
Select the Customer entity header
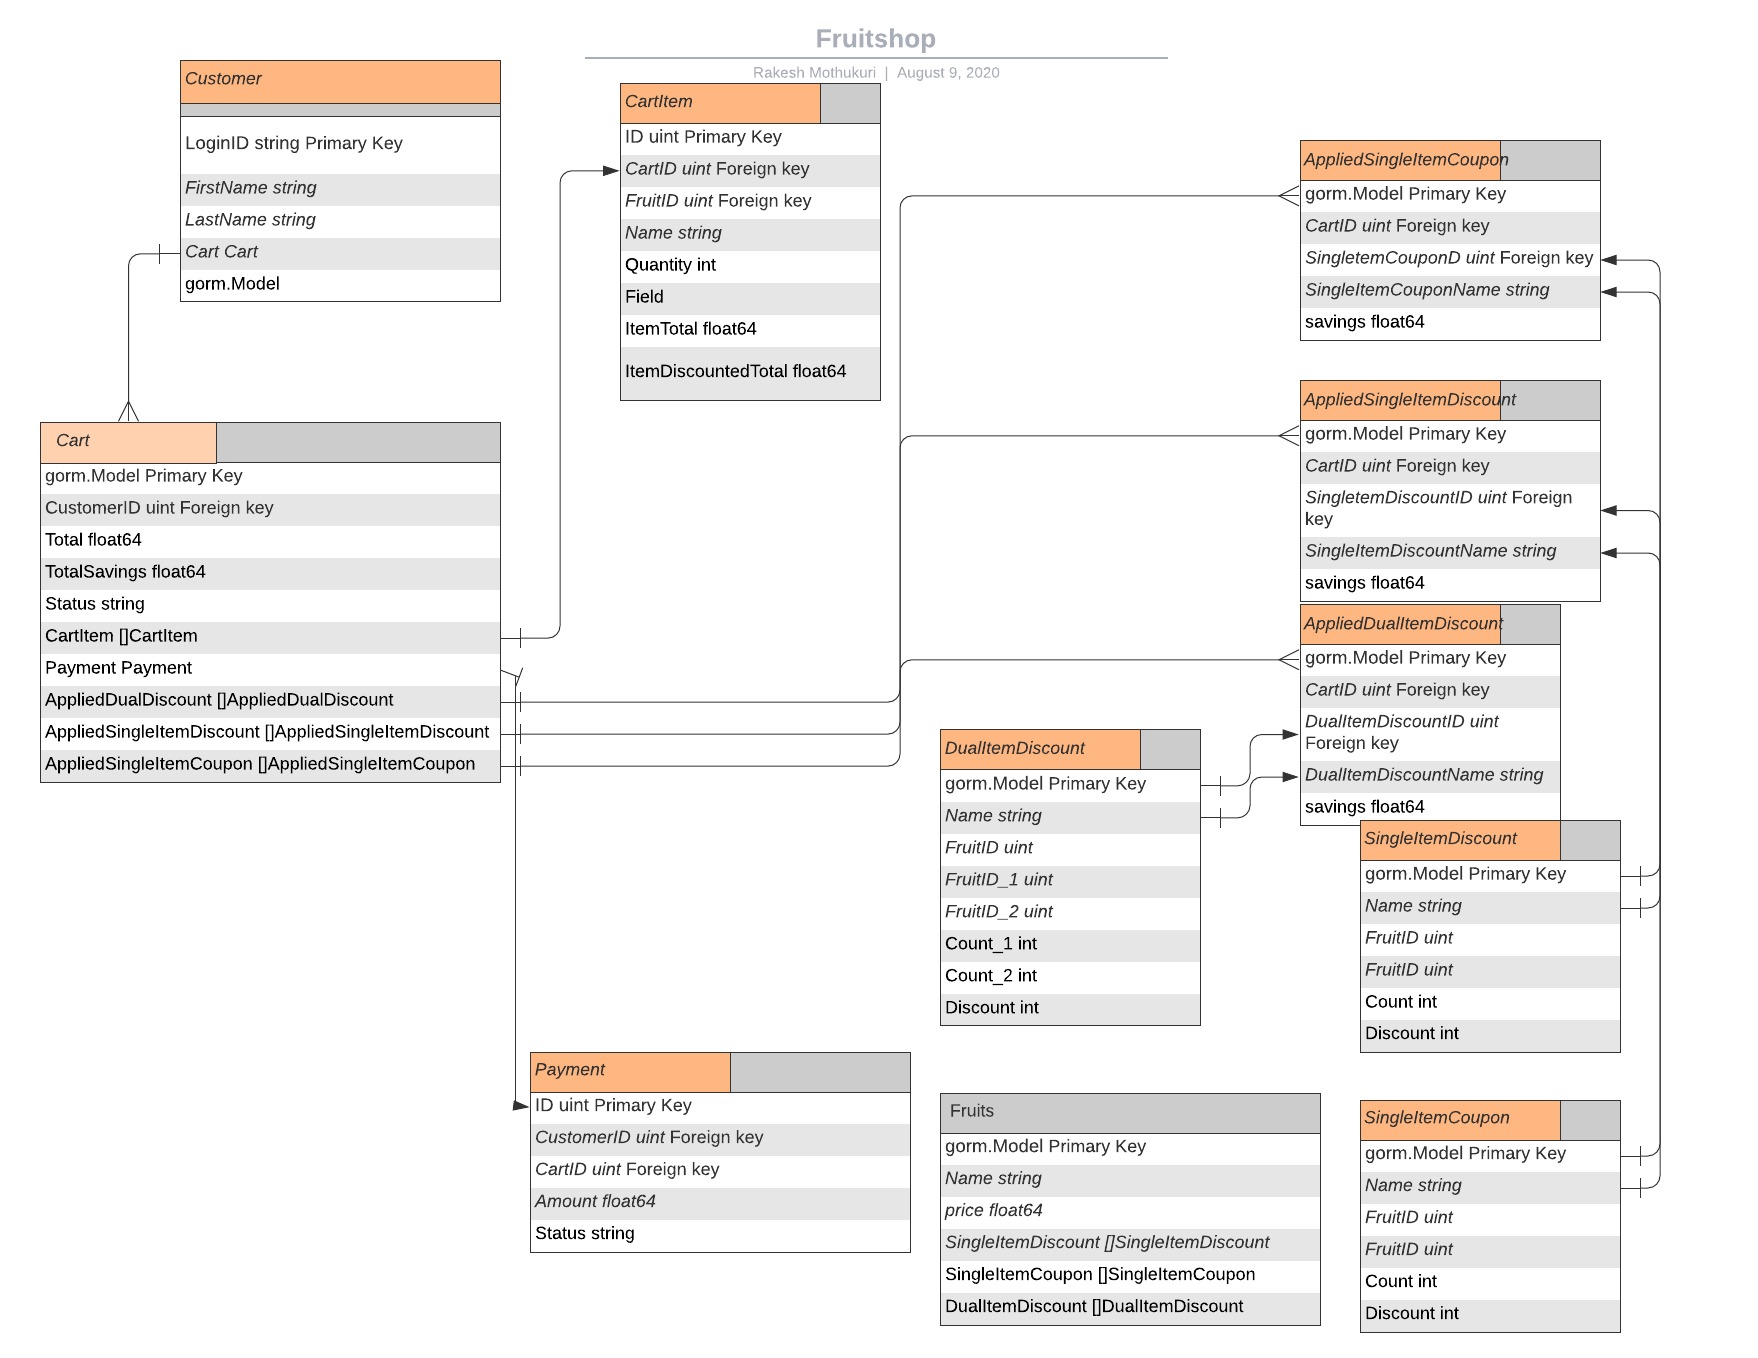click(x=225, y=78)
